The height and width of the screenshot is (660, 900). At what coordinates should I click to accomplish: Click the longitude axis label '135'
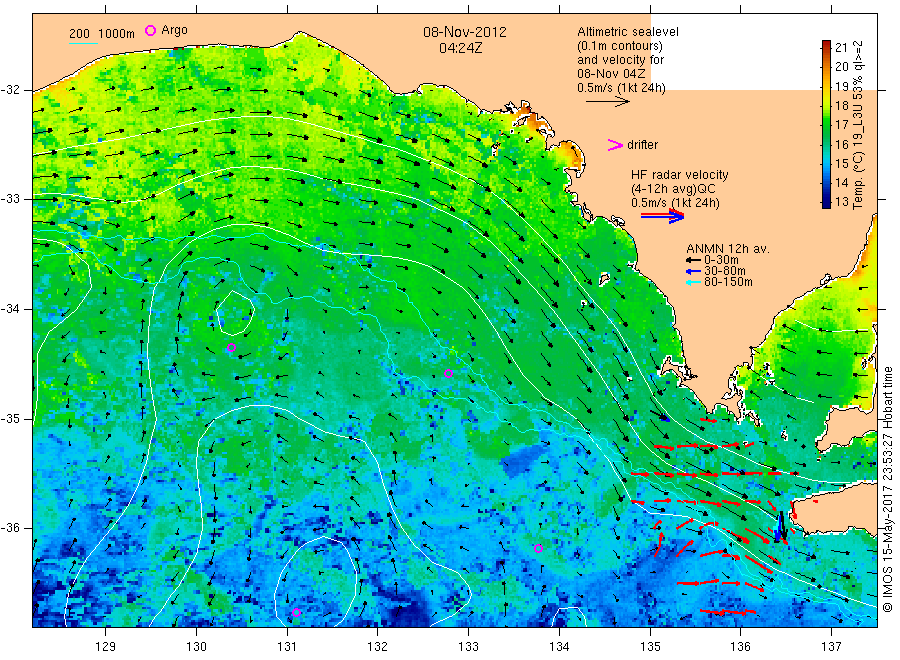650,647
